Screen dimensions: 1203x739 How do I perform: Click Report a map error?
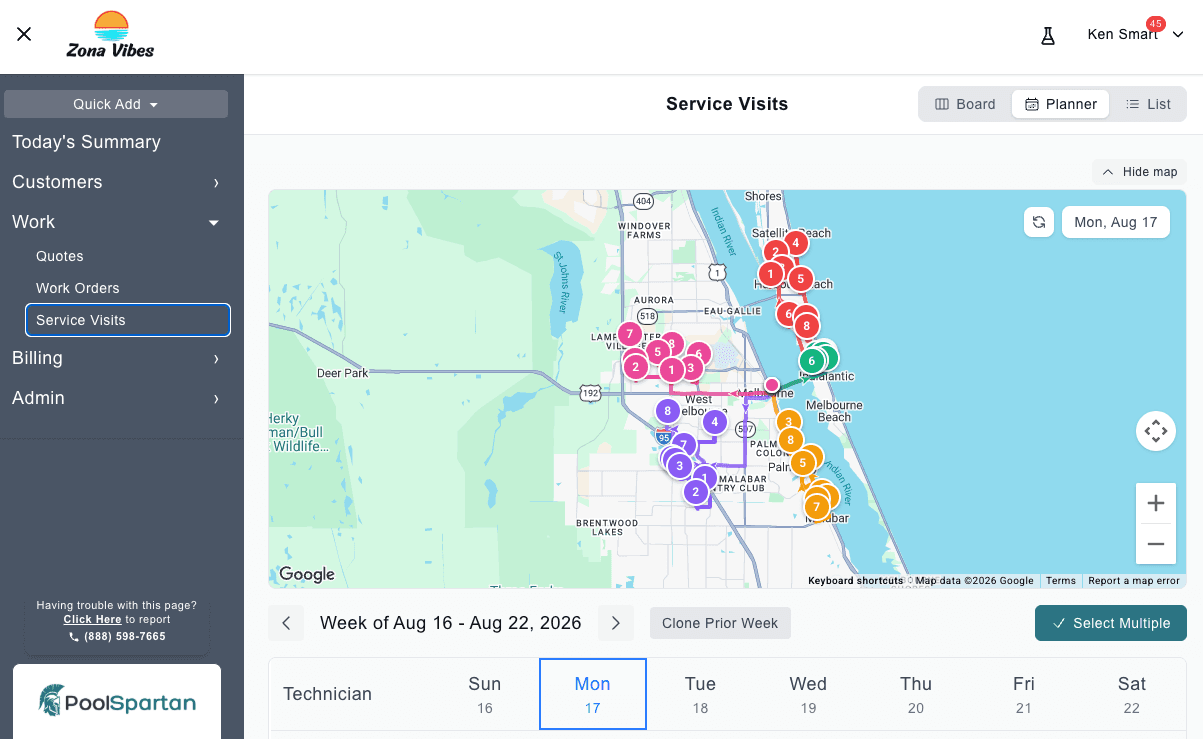1134,581
